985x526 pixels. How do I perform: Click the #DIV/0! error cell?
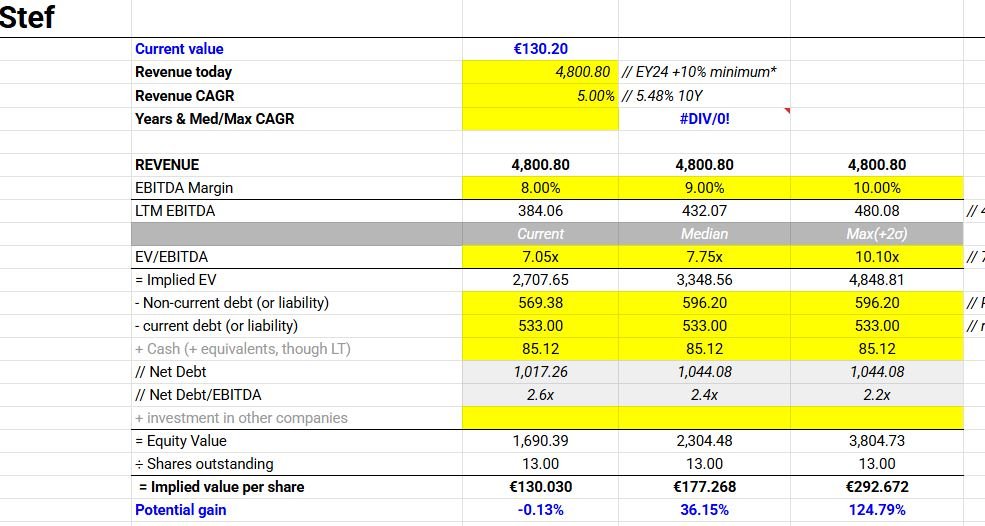(x=704, y=118)
